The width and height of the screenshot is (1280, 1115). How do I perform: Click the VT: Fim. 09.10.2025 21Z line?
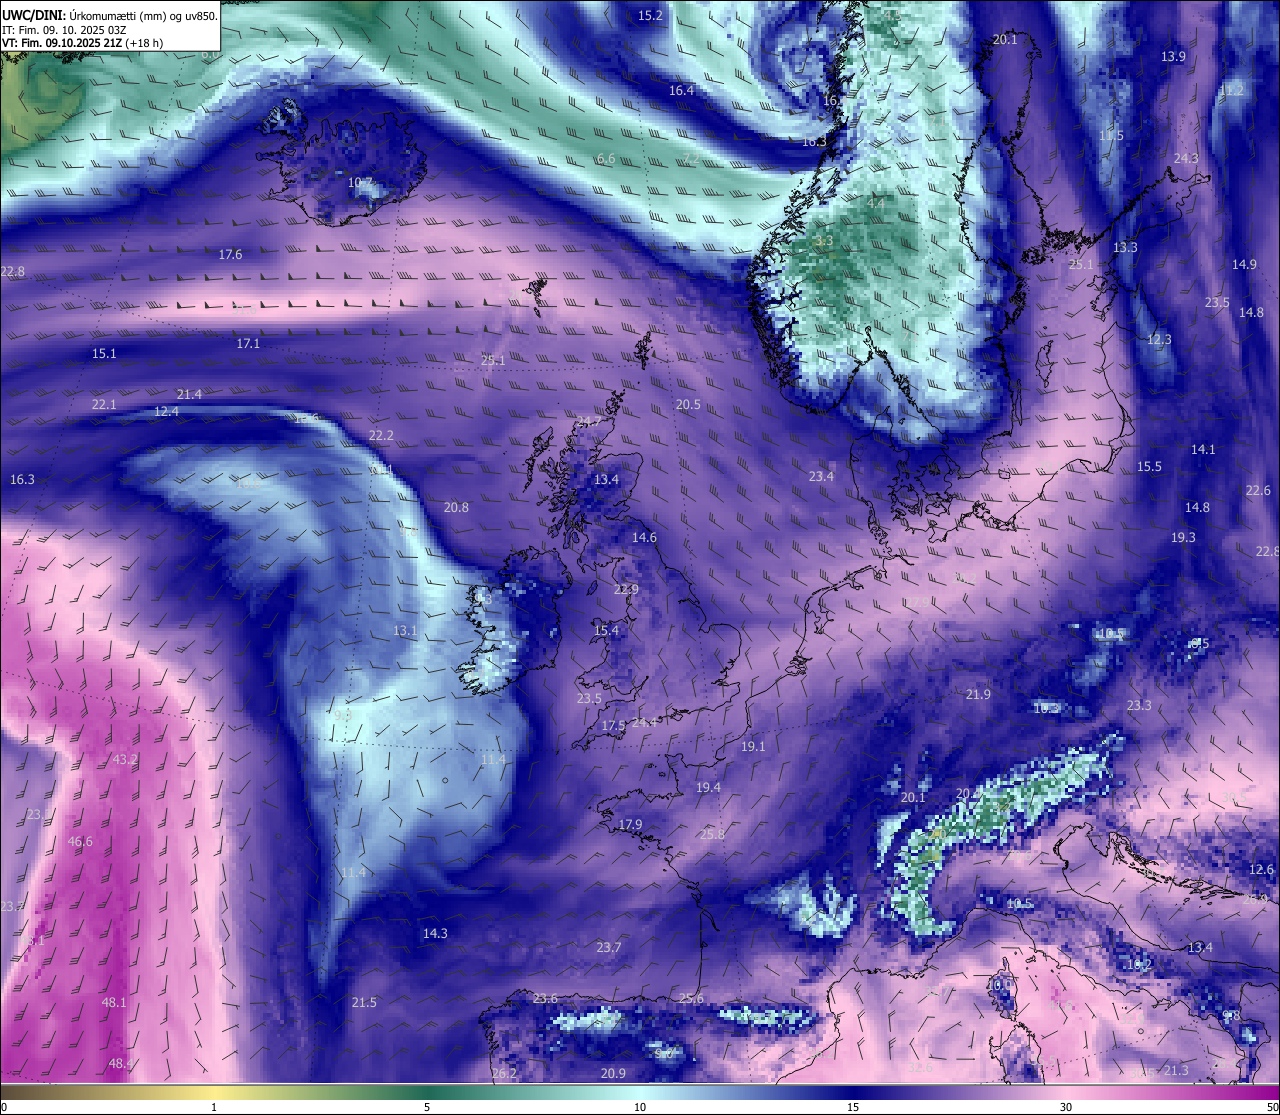pyautogui.click(x=82, y=43)
